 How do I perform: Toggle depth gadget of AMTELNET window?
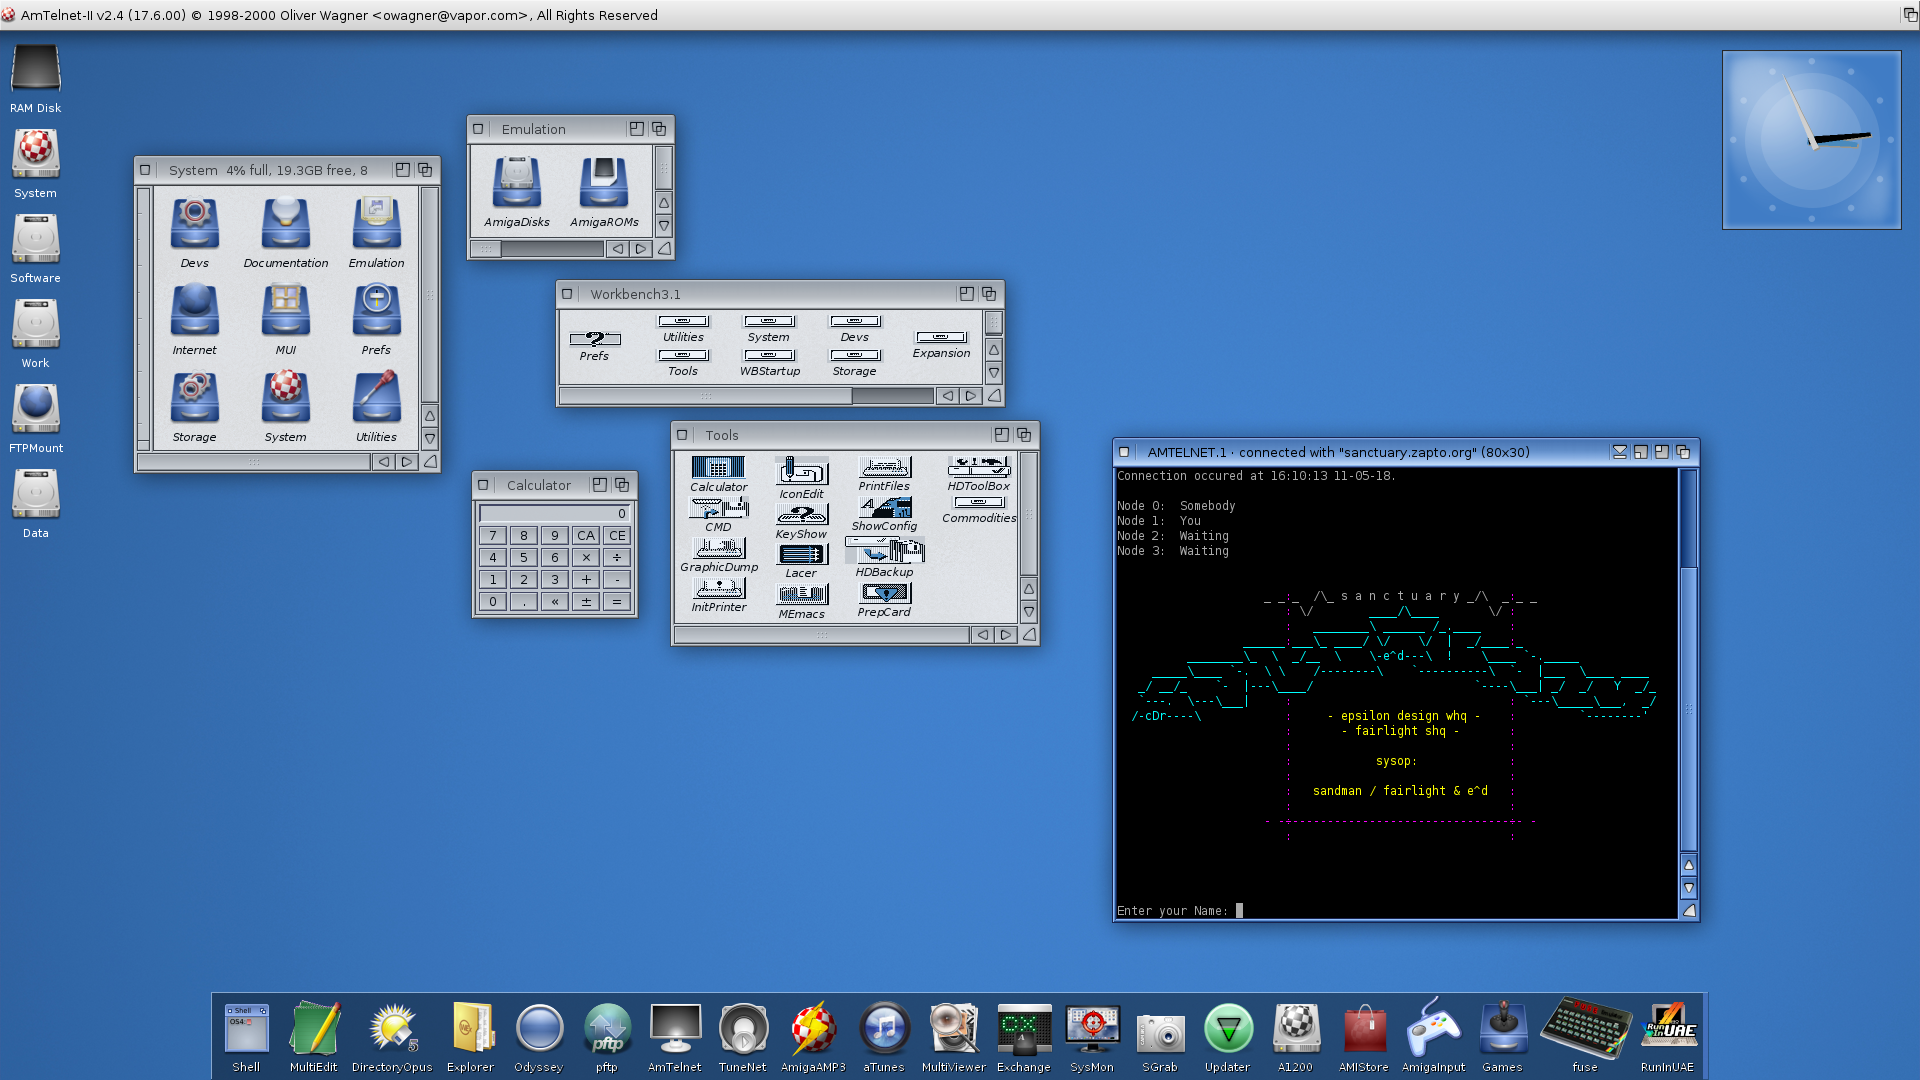click(1683, 452)
